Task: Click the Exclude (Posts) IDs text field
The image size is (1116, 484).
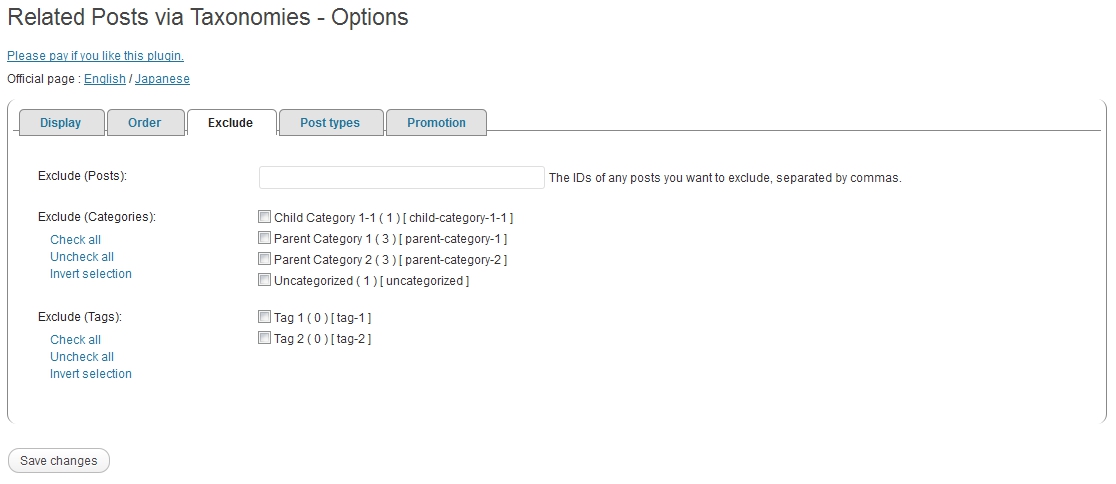Action: [x=401, y=177]
